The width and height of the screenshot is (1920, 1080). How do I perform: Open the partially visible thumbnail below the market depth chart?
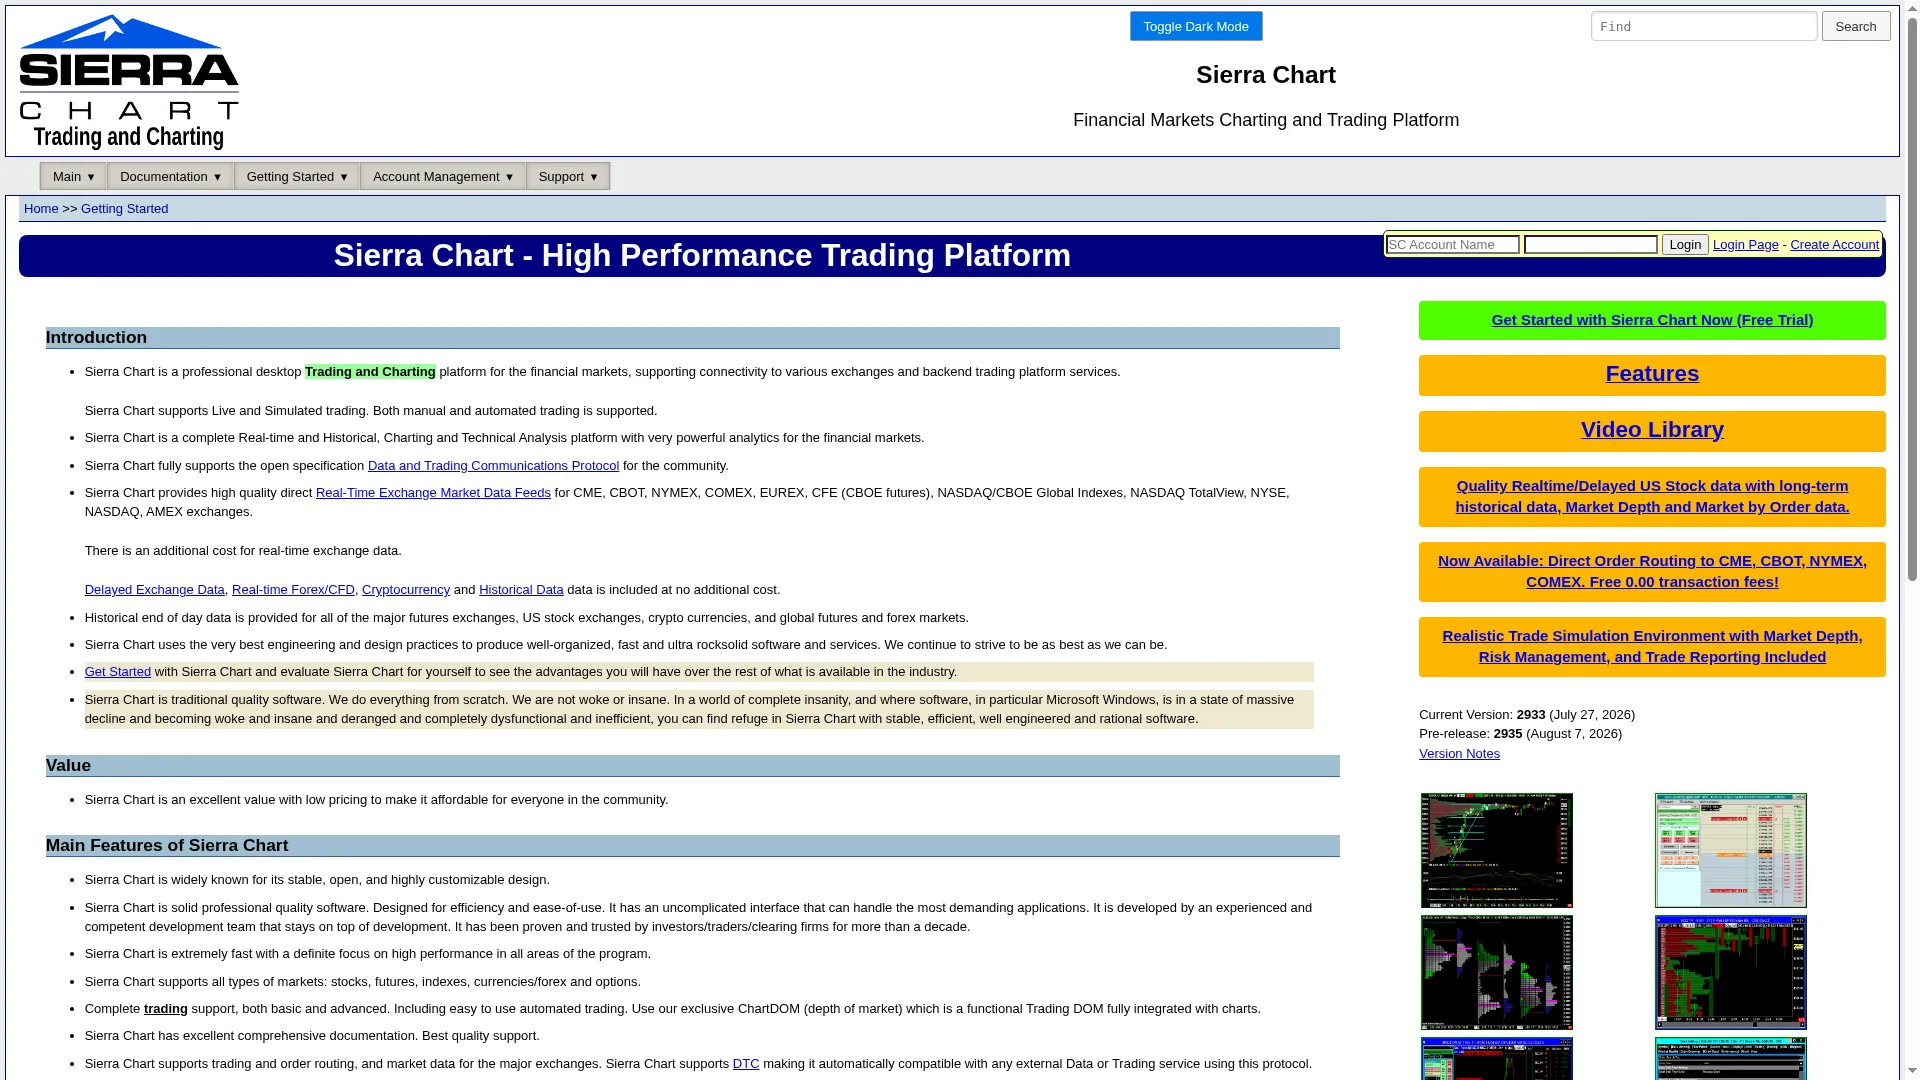[1731, 1059]
